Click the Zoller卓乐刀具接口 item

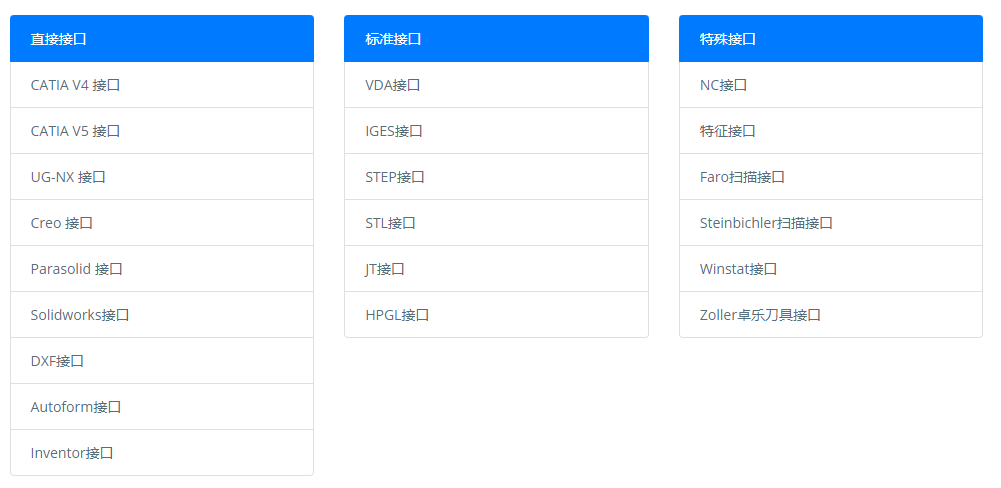point(831,315)
